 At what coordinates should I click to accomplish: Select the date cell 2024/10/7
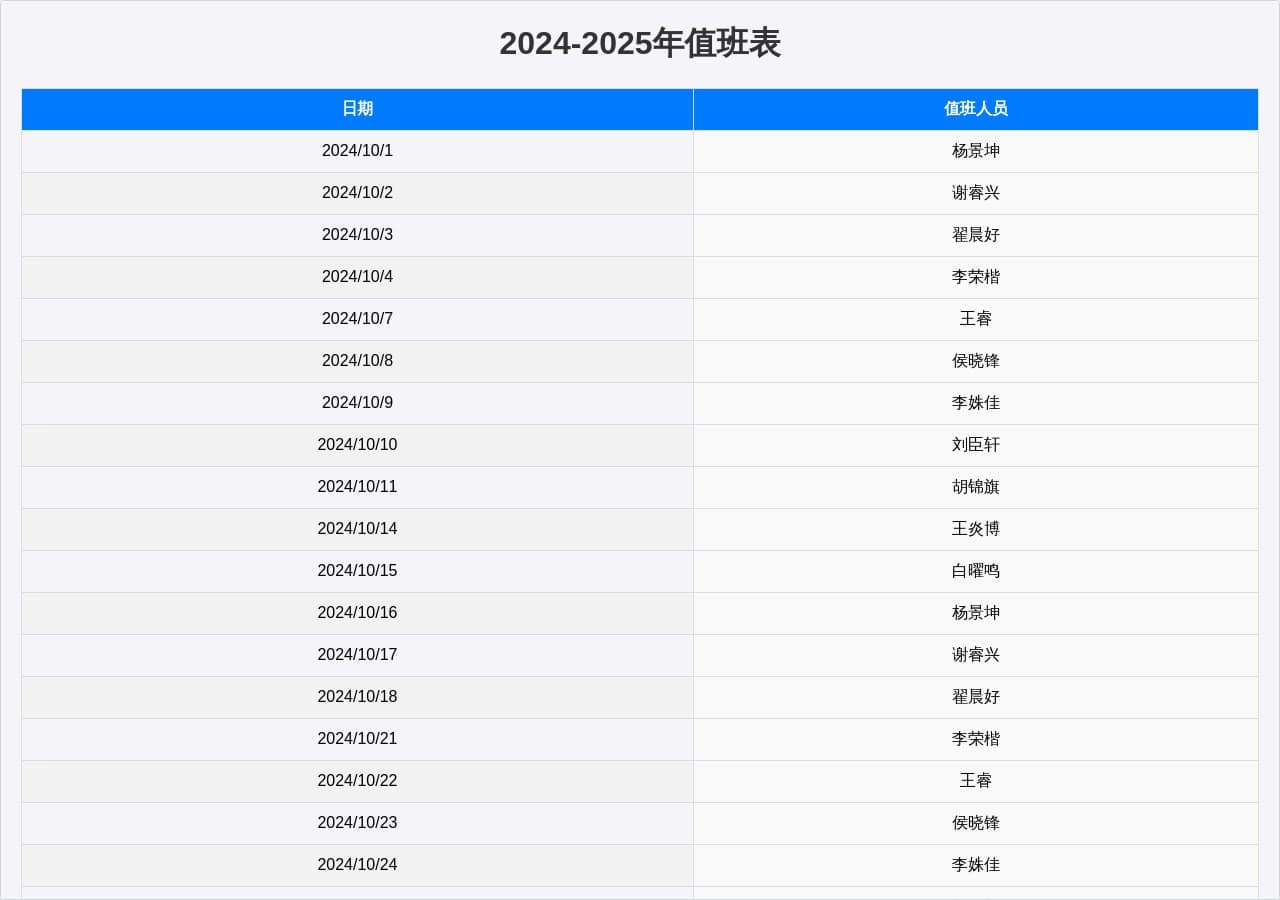357,319
